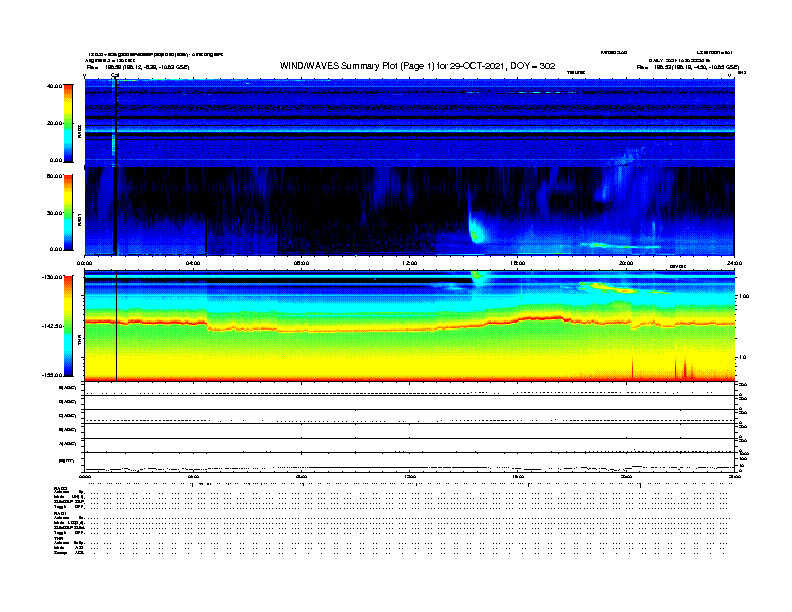
Task: Click the 40.00 label on RAD2 scale
Action: coord(54,86)
